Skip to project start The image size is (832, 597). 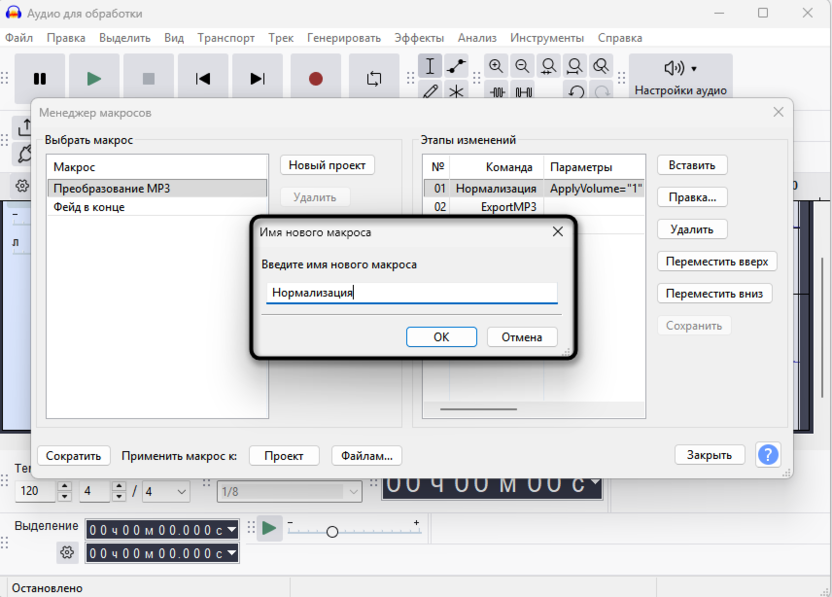203,76
